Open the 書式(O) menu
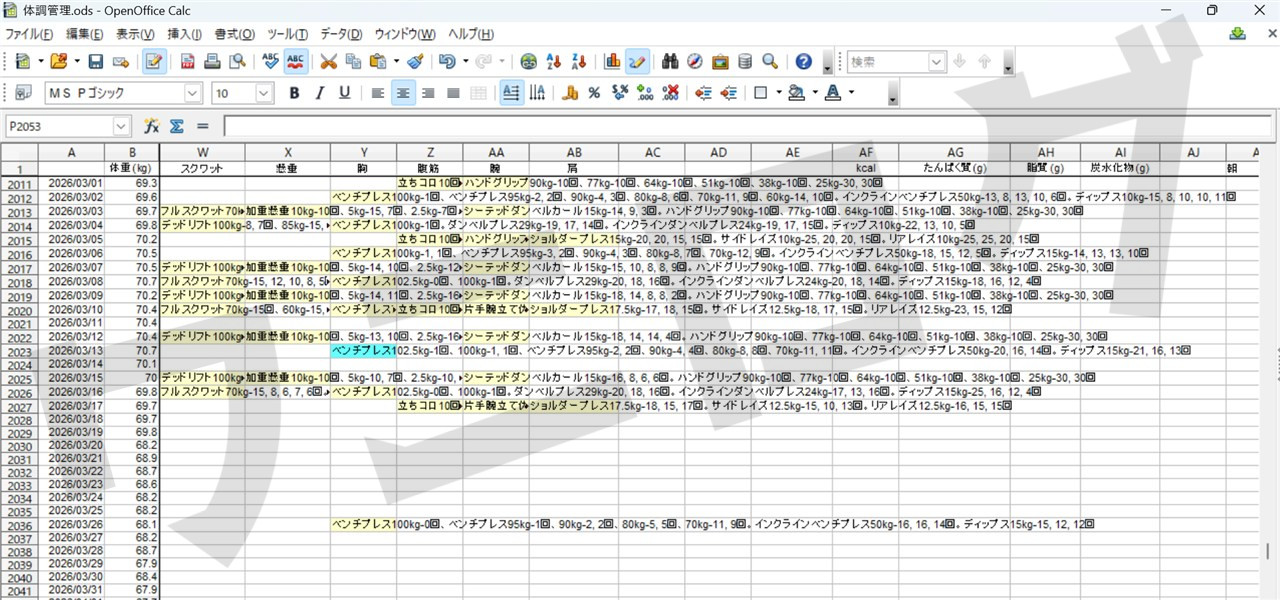This screenshot has width=1280, height=600. [234, 34]
